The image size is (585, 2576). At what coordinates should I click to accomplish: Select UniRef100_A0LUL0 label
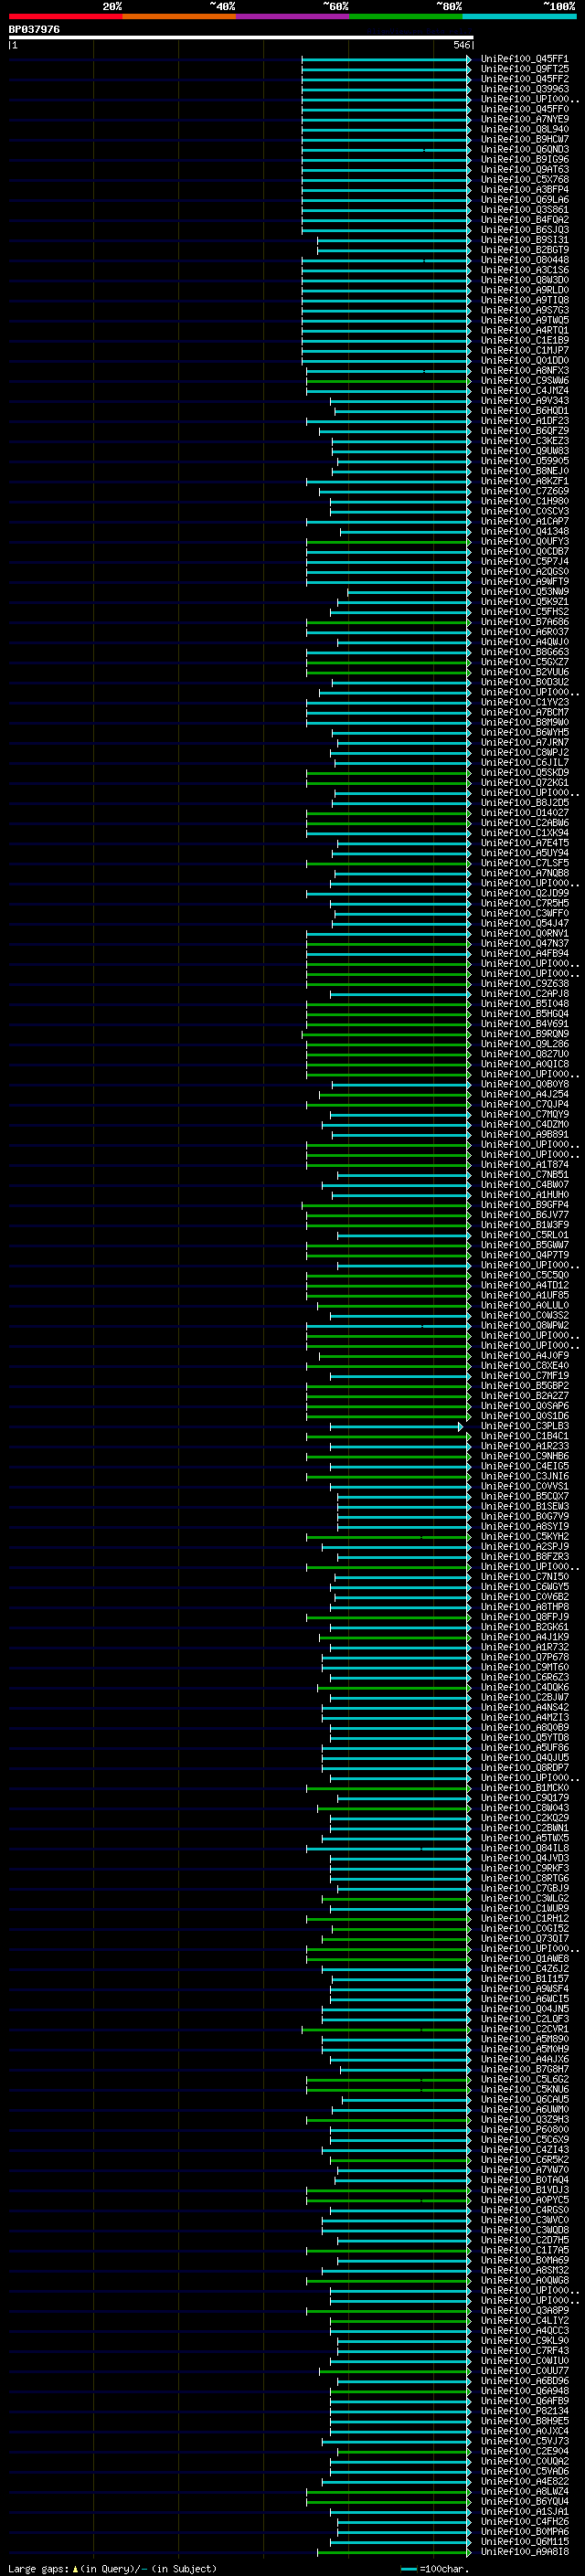pos(524,1305)
